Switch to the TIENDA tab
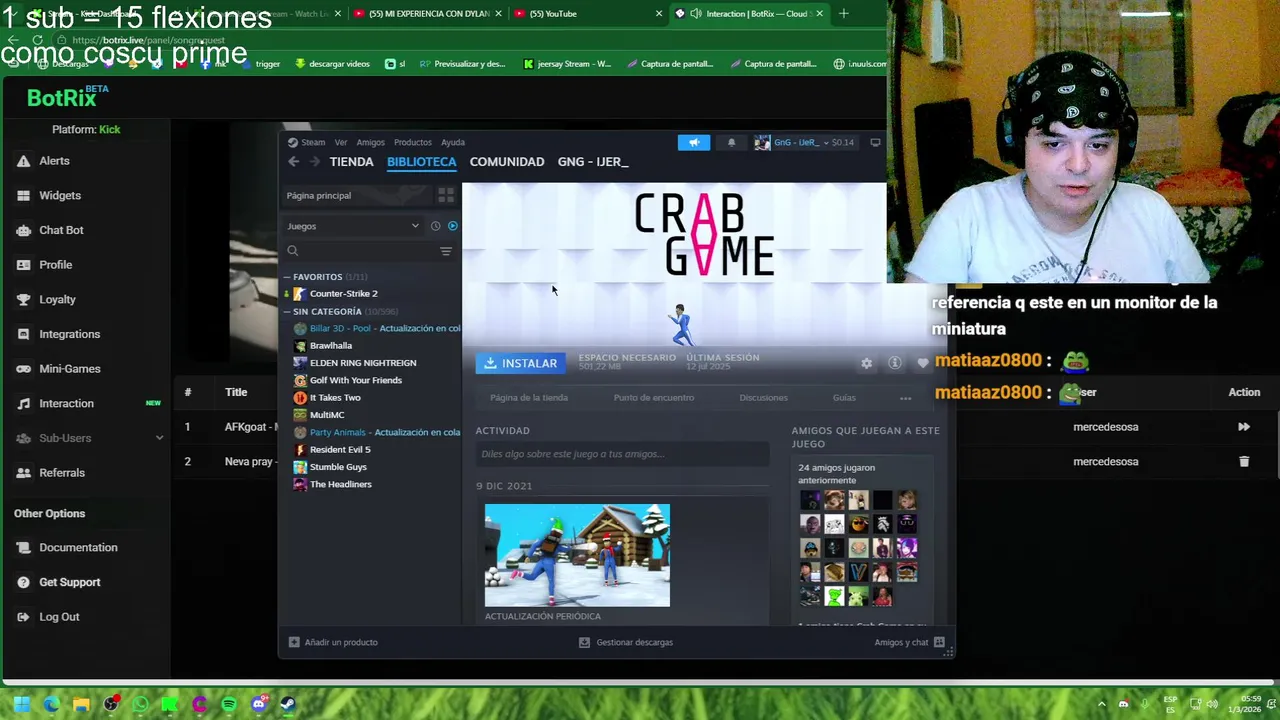The width and height of the screenshot is (1280, 720). tap(352, 161)
